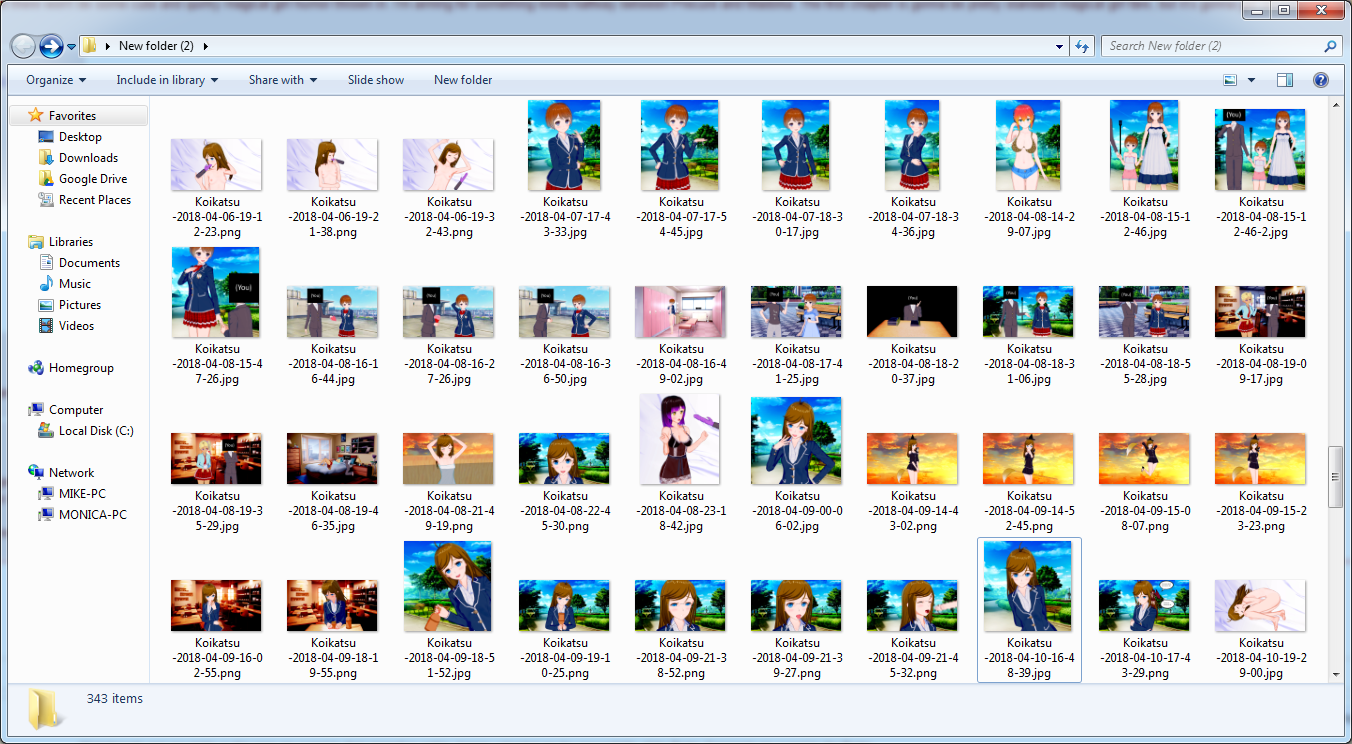This screenshot has height=744, width=1352.
Task: Select Computer in navigation pane
Action: click(76, 410)
